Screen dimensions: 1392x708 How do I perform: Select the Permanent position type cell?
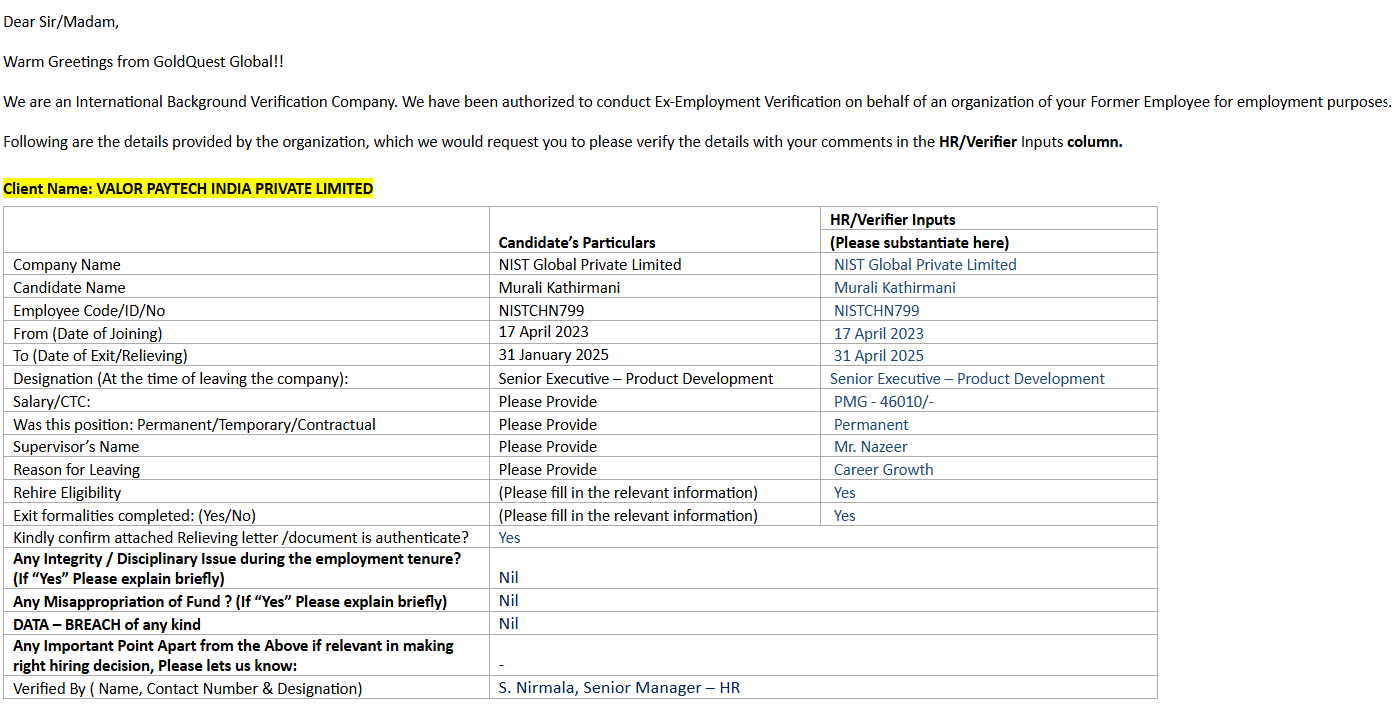pyautogui.click(x=871, y=425)
